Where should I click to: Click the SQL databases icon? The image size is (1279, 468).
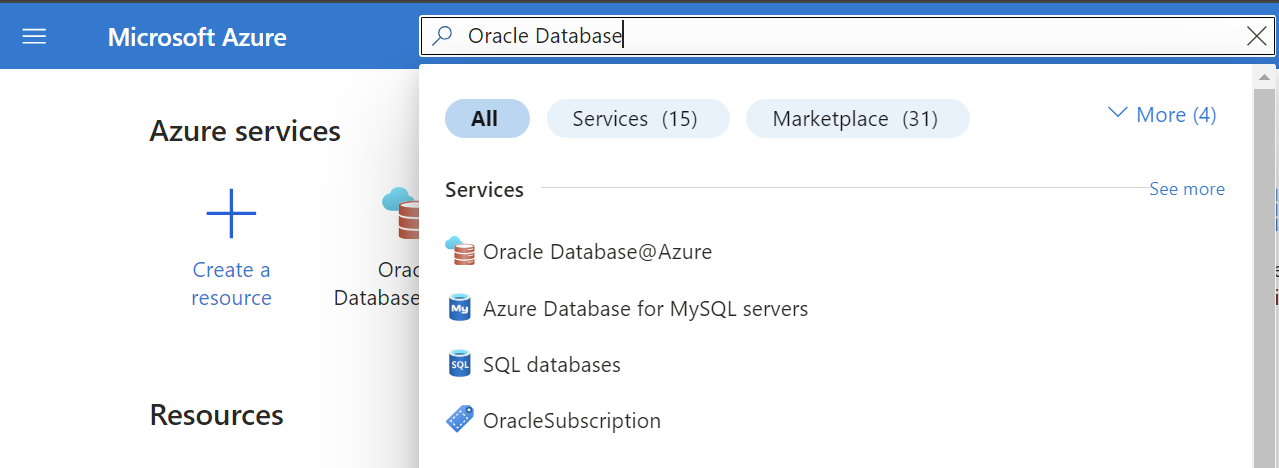point(460,364)
